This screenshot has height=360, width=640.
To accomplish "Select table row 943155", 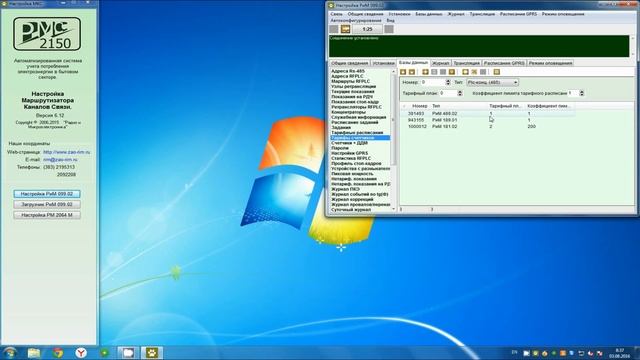I will tap(488, 120).
